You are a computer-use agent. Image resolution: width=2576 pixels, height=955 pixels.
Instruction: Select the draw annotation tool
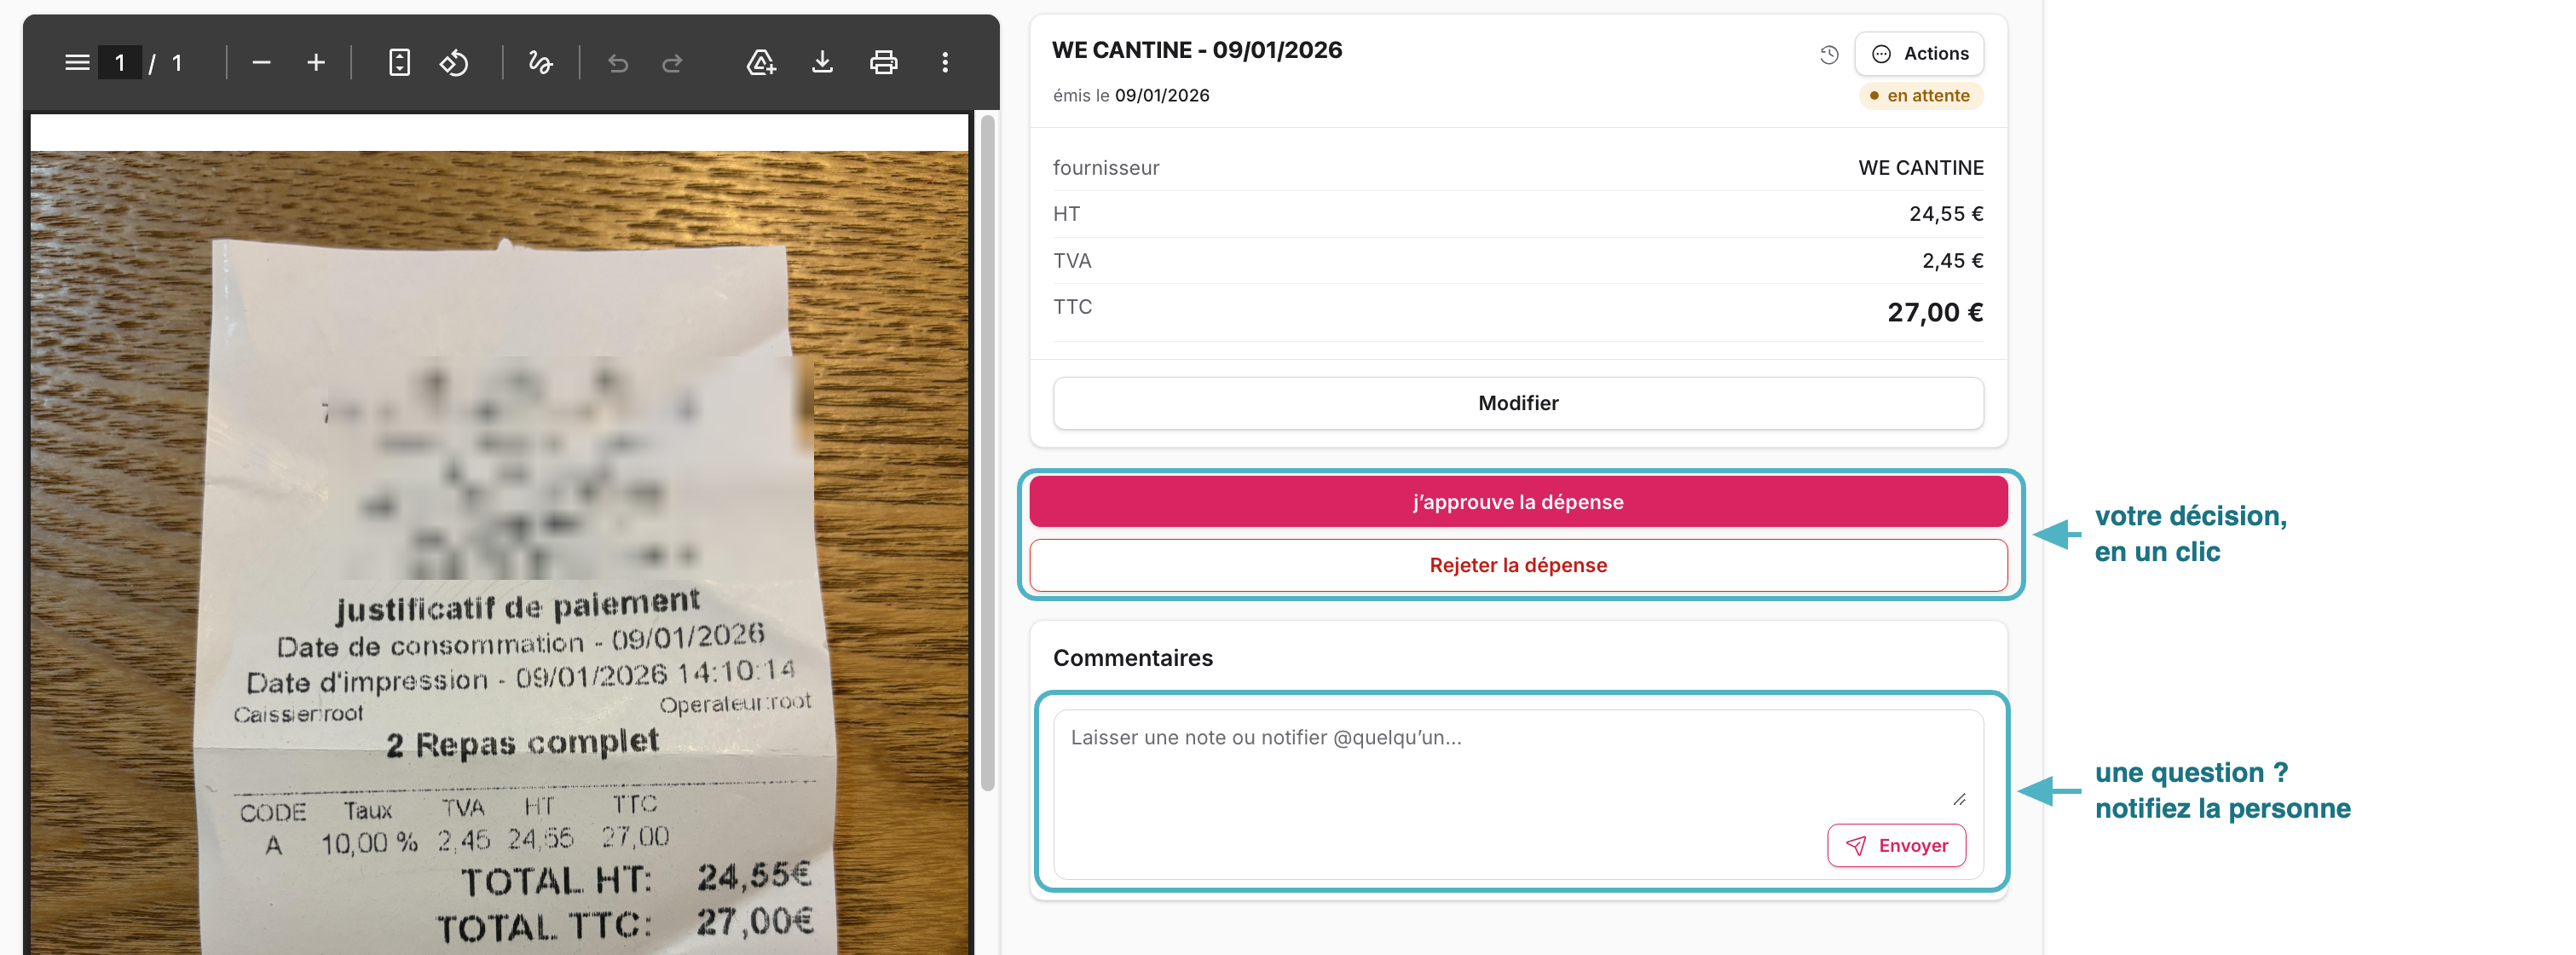(541, 62)
